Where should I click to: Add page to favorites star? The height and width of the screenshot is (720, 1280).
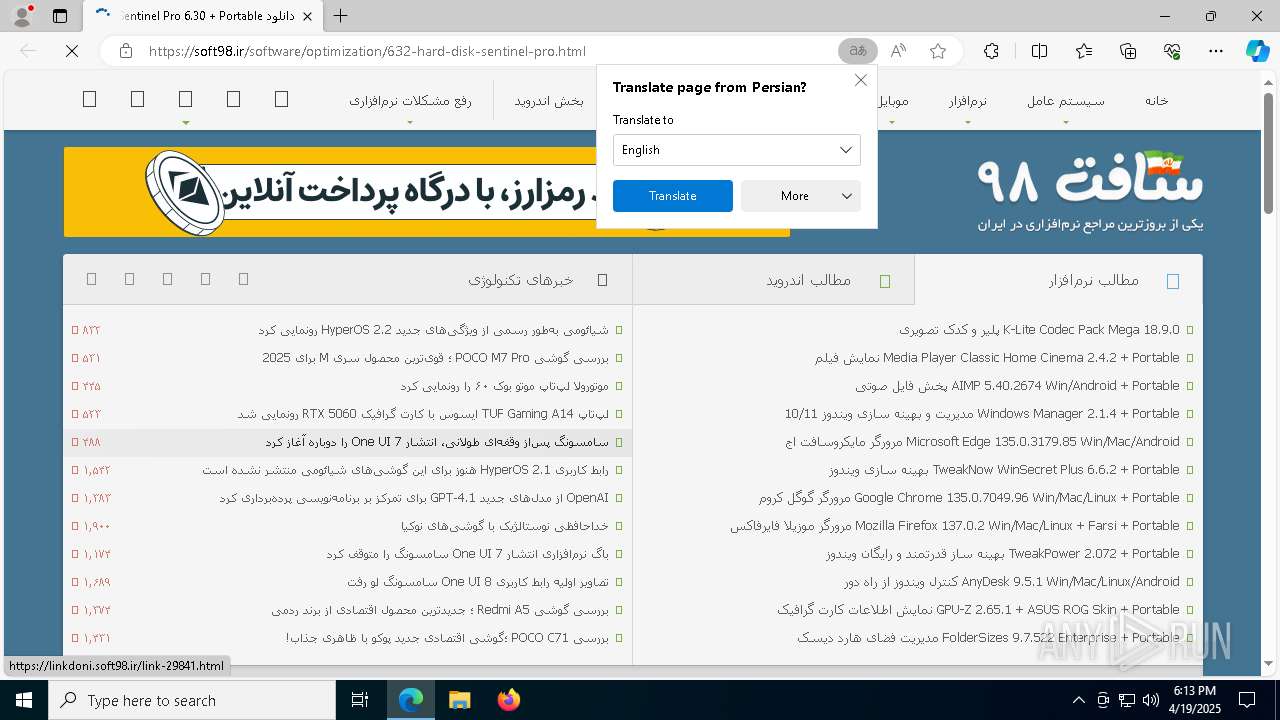pos(938,51)
